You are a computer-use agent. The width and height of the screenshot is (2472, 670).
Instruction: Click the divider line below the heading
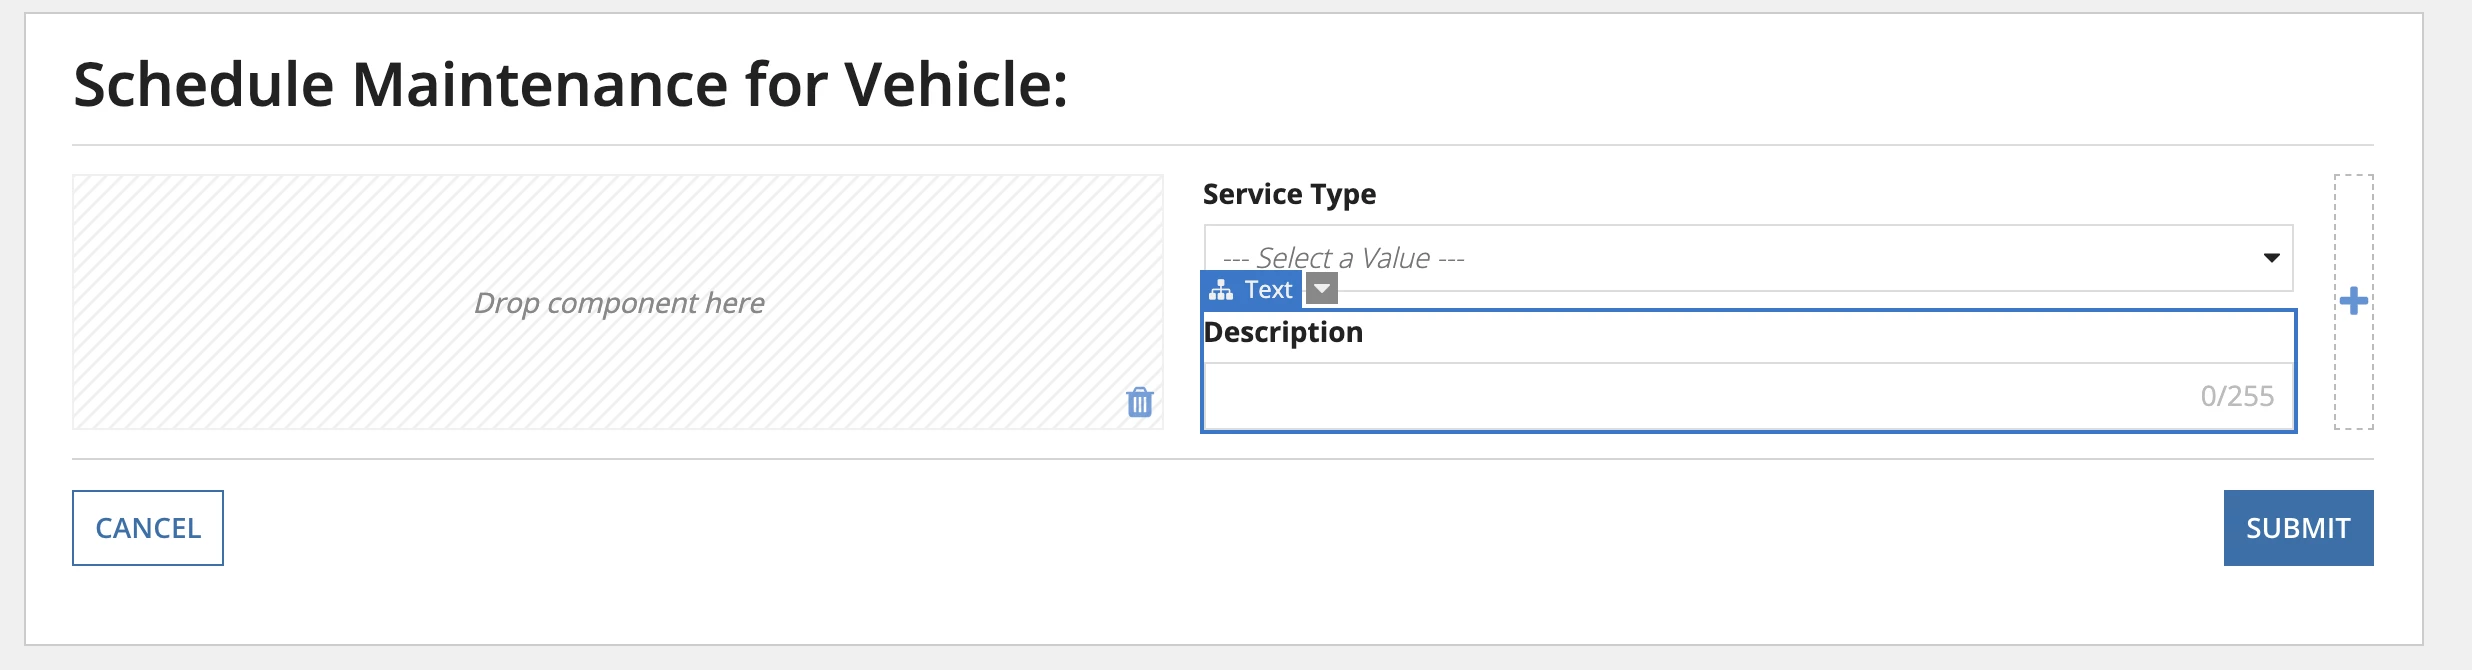1223,145
